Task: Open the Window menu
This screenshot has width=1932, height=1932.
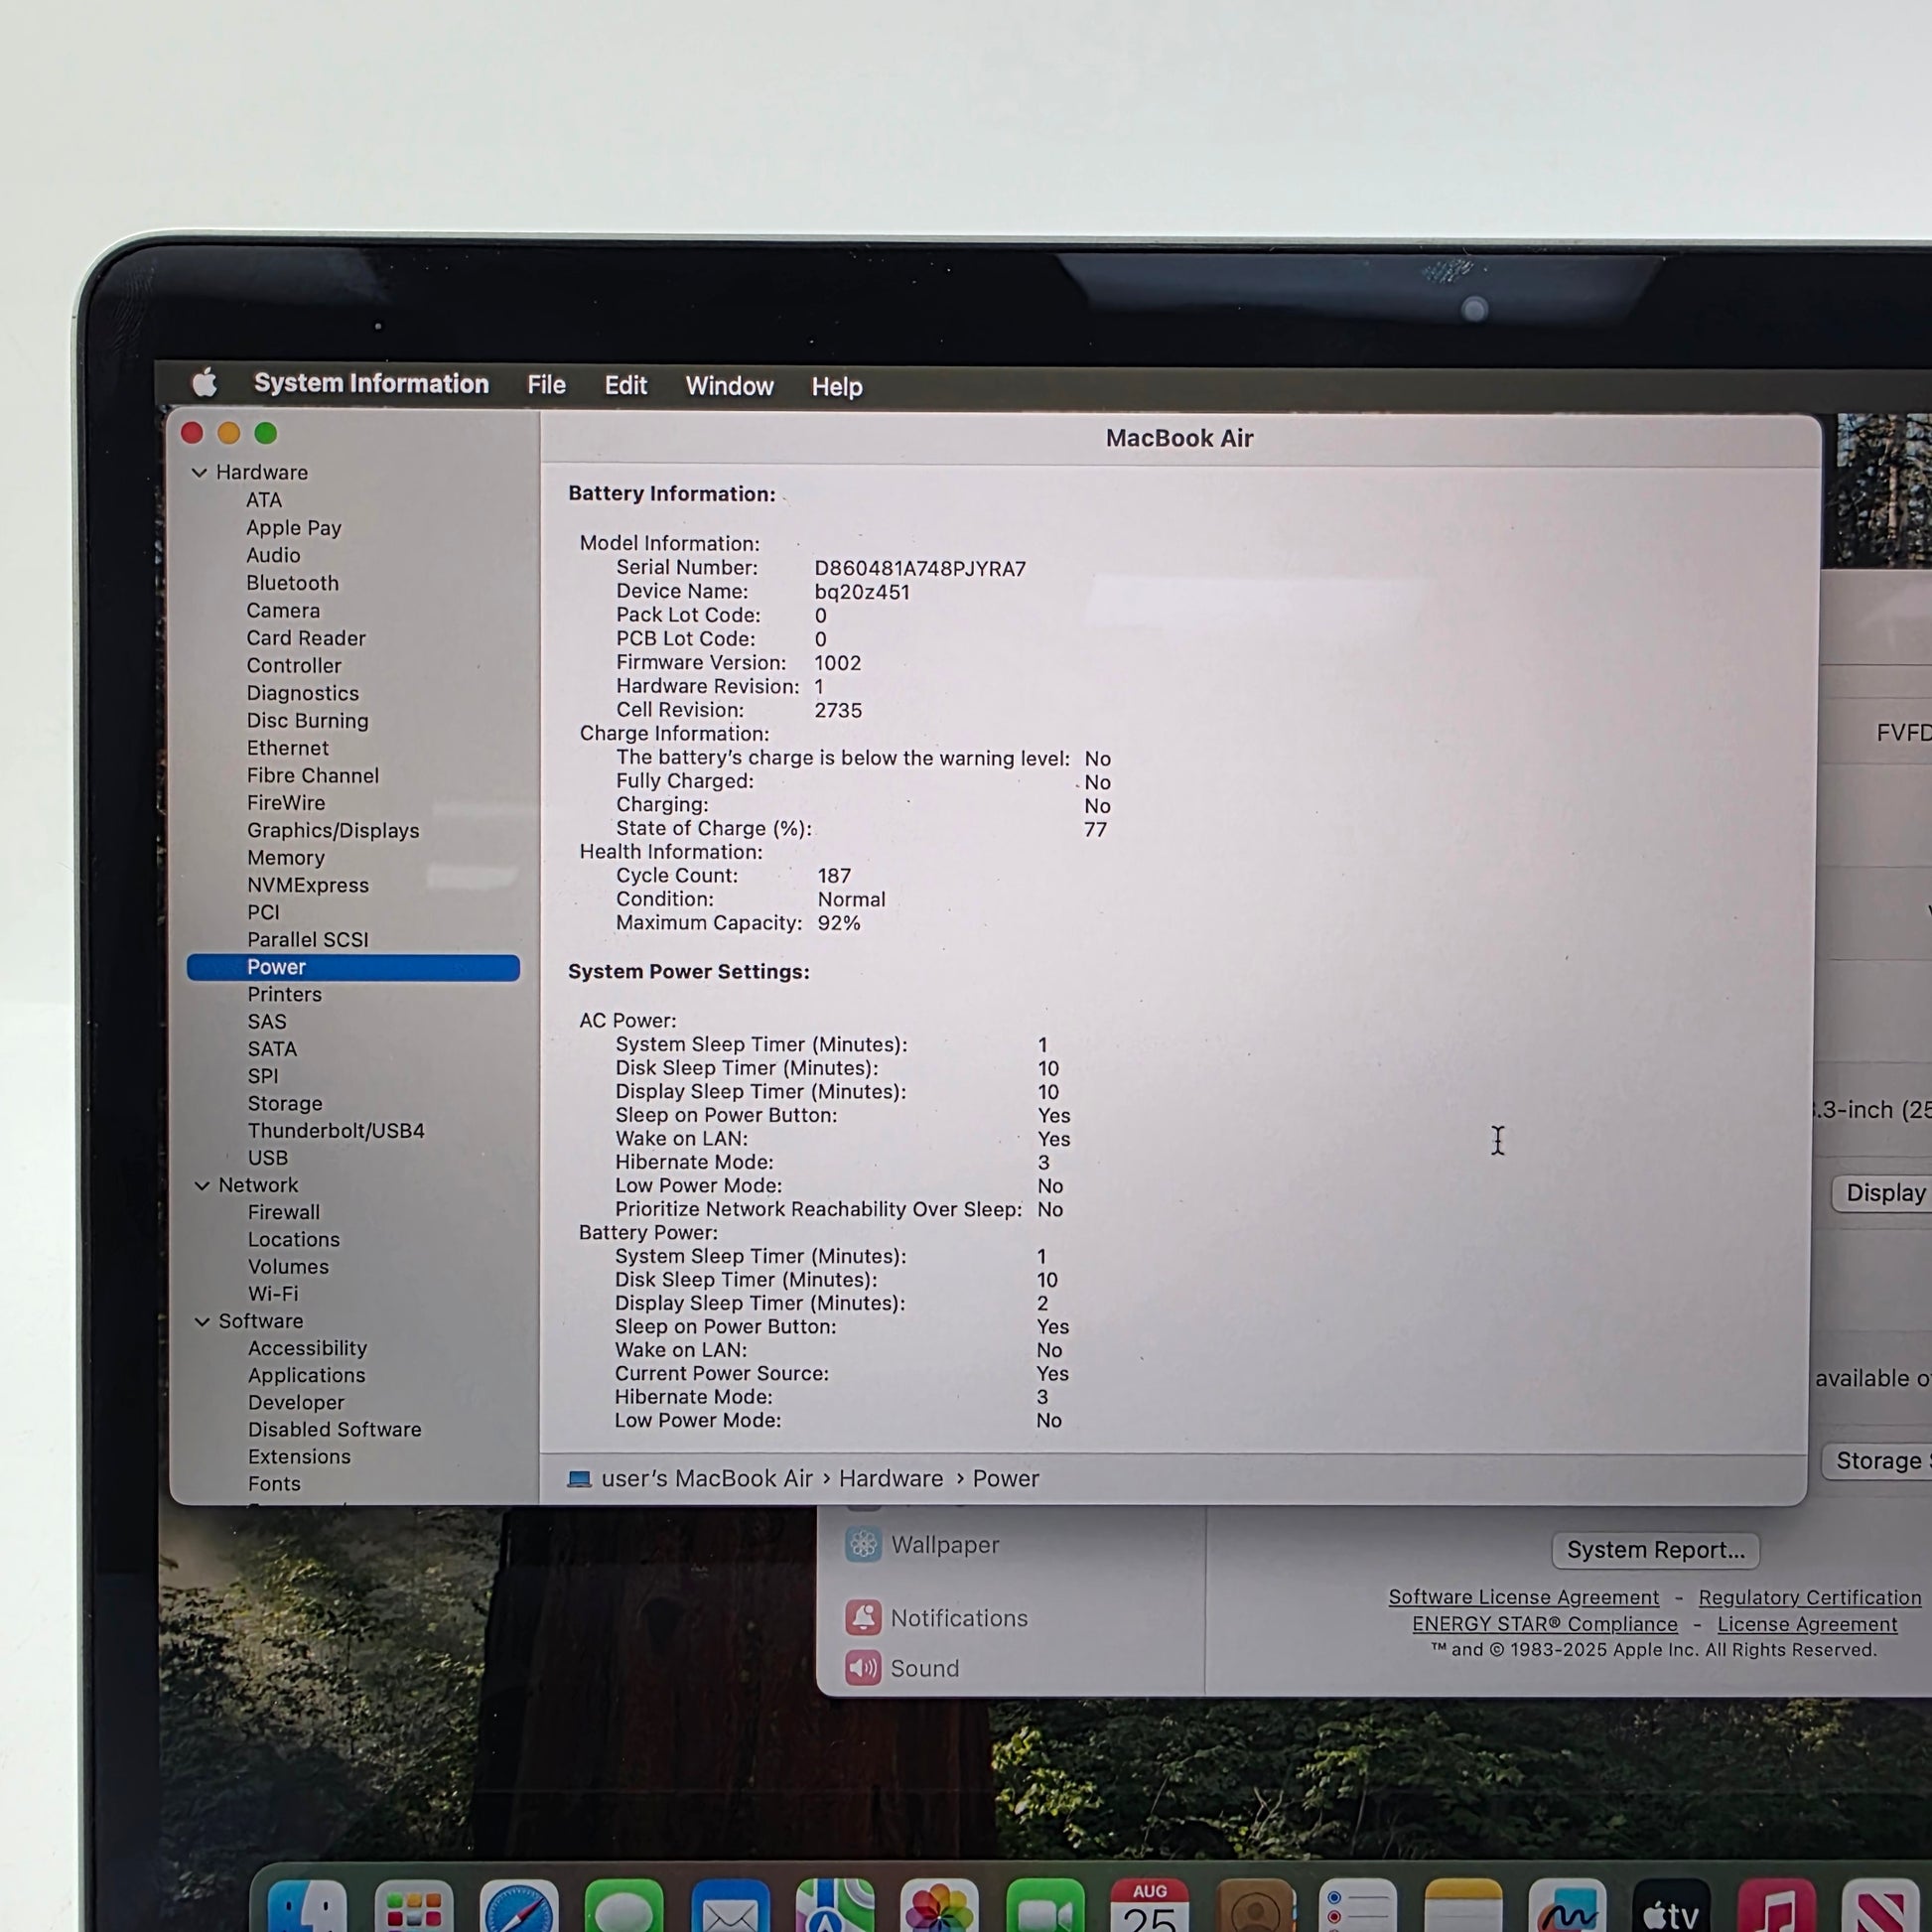Action: tap(729, 386)
